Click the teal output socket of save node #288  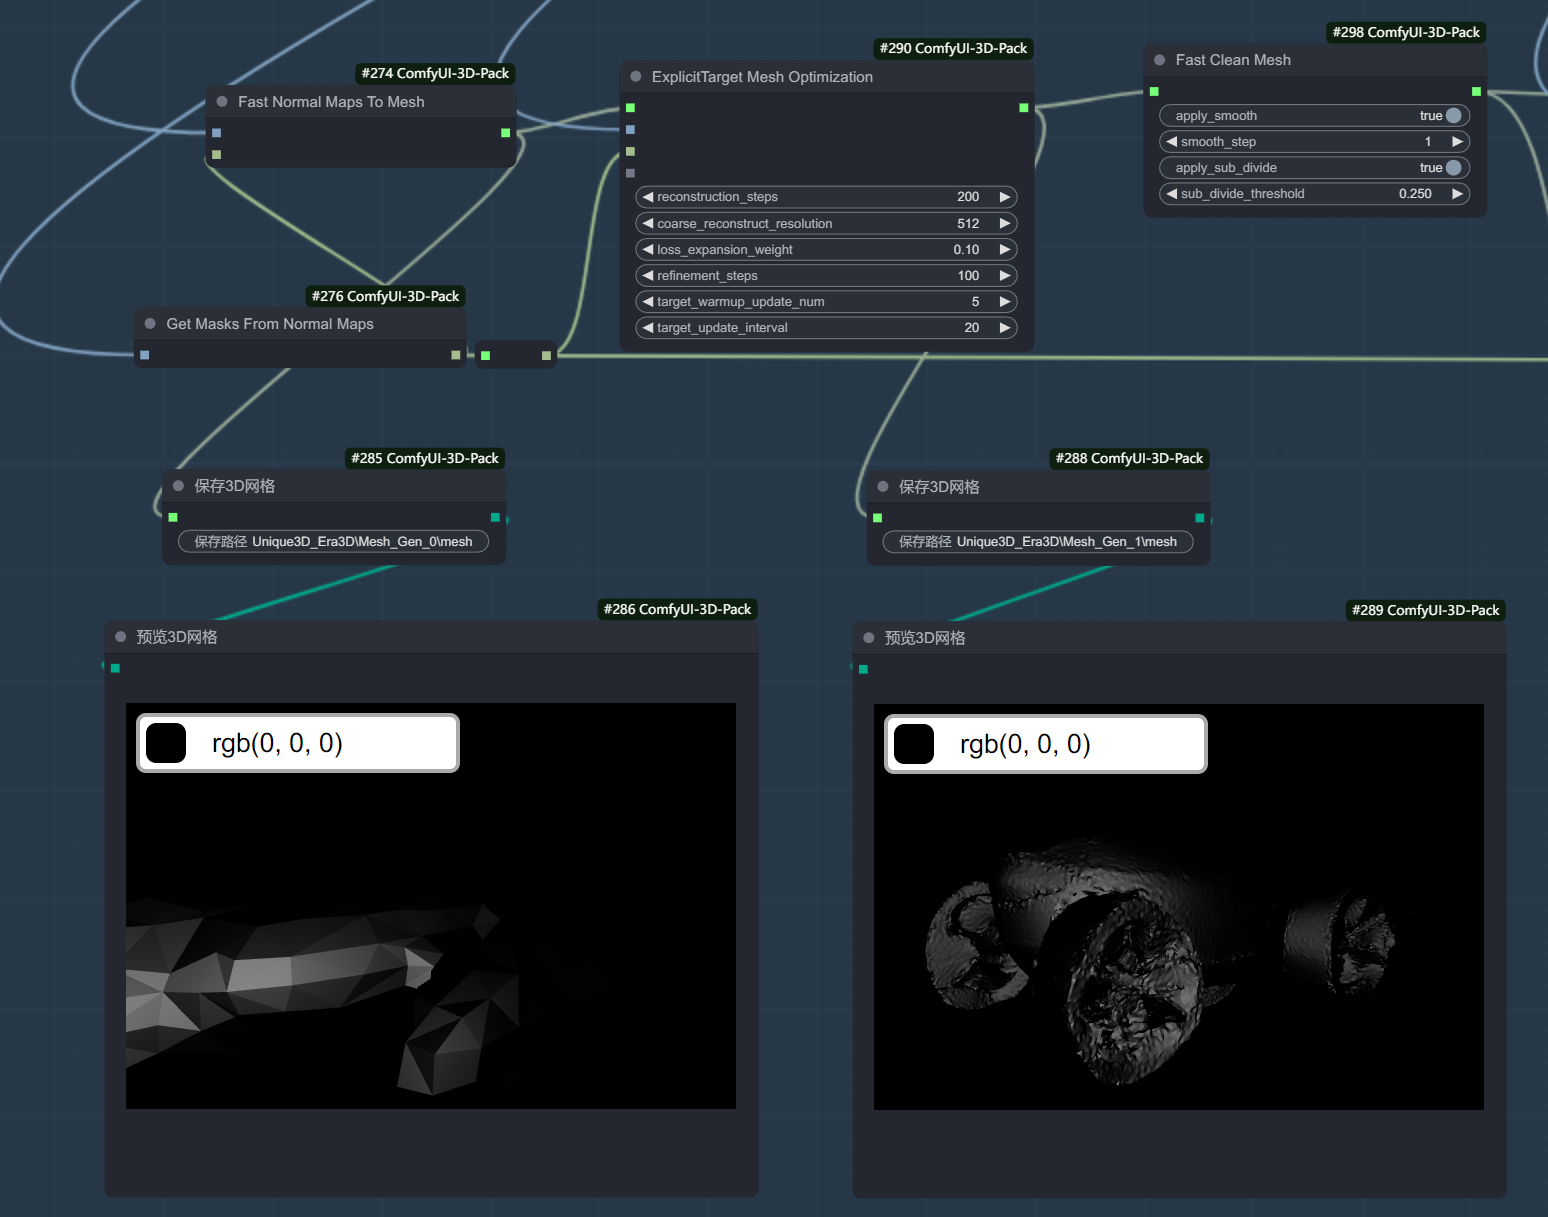(x=1200, y=518)
